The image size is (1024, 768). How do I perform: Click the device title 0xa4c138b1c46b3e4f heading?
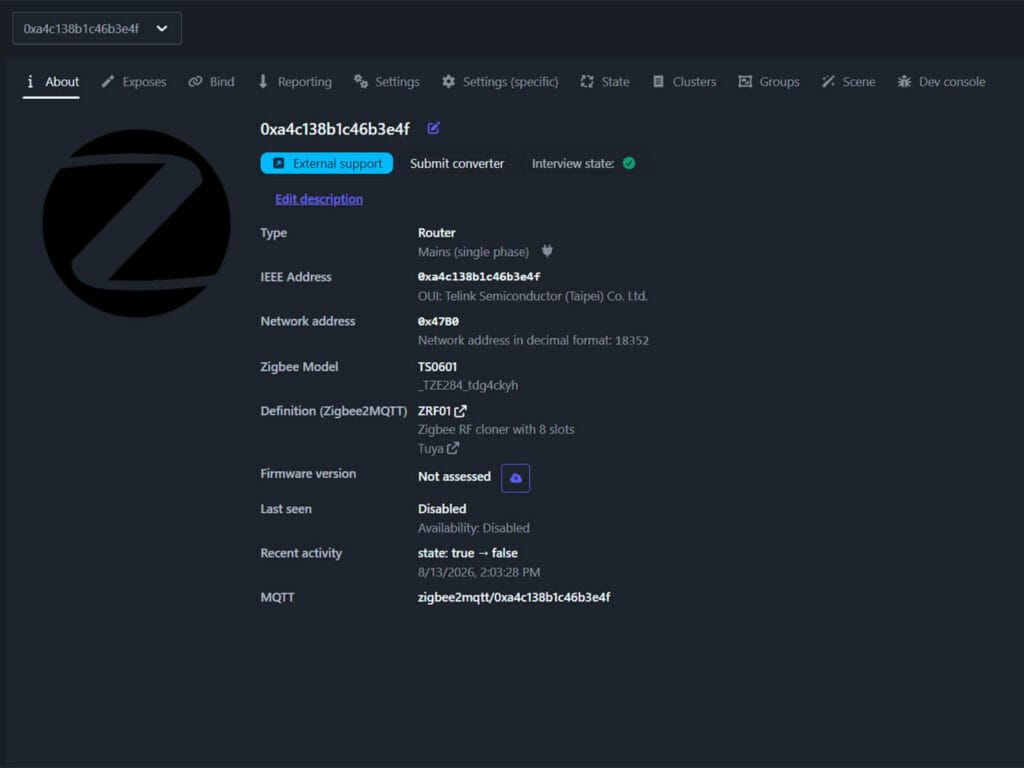pyautogui.click(x=335, y=129)
